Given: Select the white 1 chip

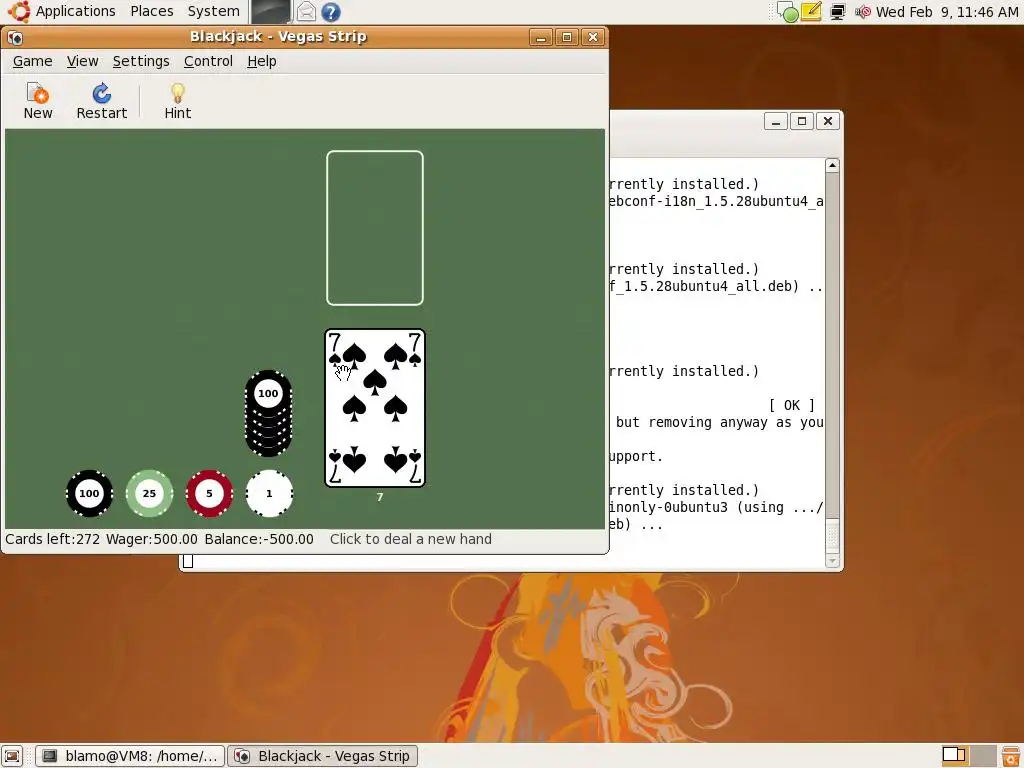Looking at the screenshot, I should click(269, 494).
